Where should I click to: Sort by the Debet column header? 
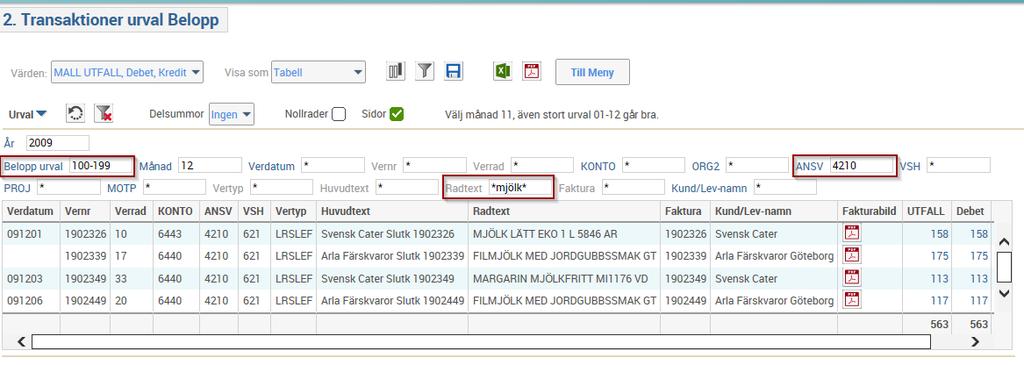pyautogui.click(x=972, y=211)
